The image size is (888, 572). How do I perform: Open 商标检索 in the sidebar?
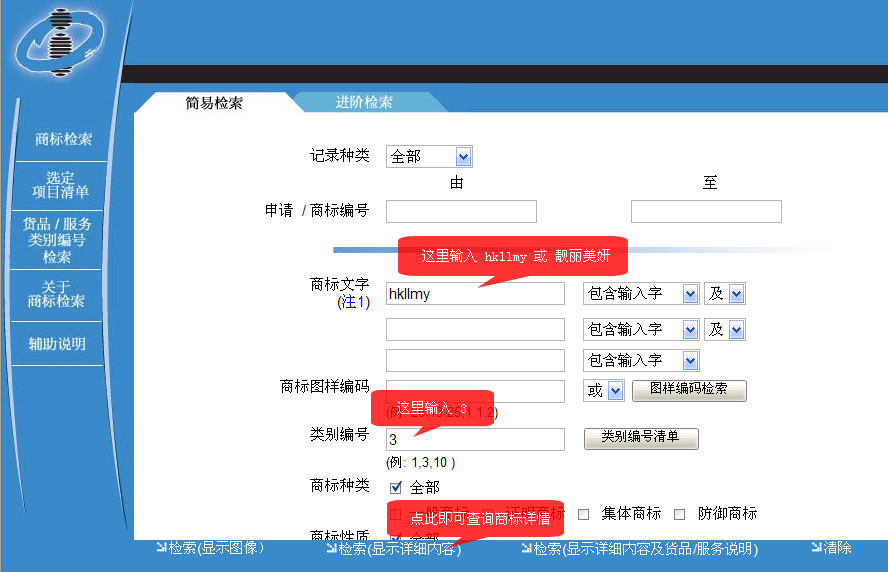click(64, 139)
